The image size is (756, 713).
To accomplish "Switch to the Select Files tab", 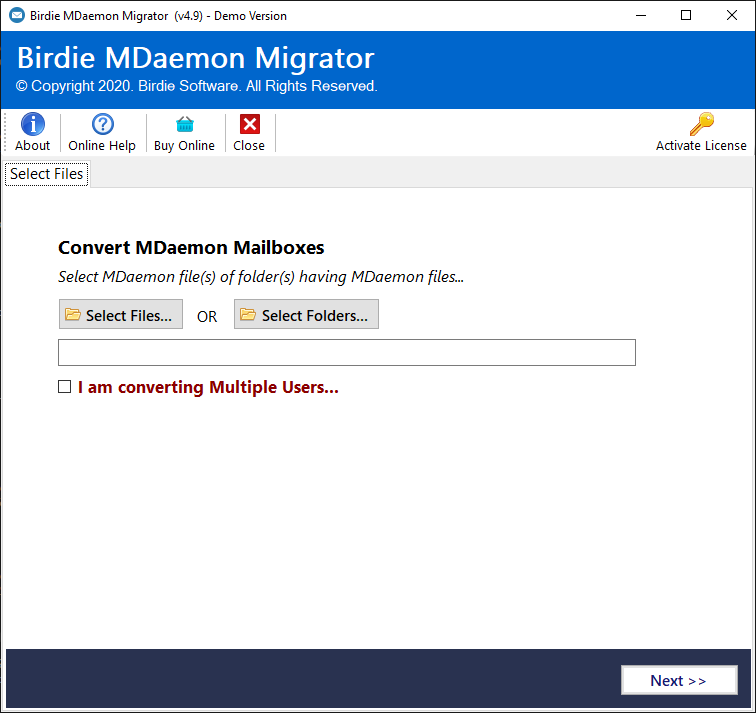I will pyautogui.click(x=47, y=174).
